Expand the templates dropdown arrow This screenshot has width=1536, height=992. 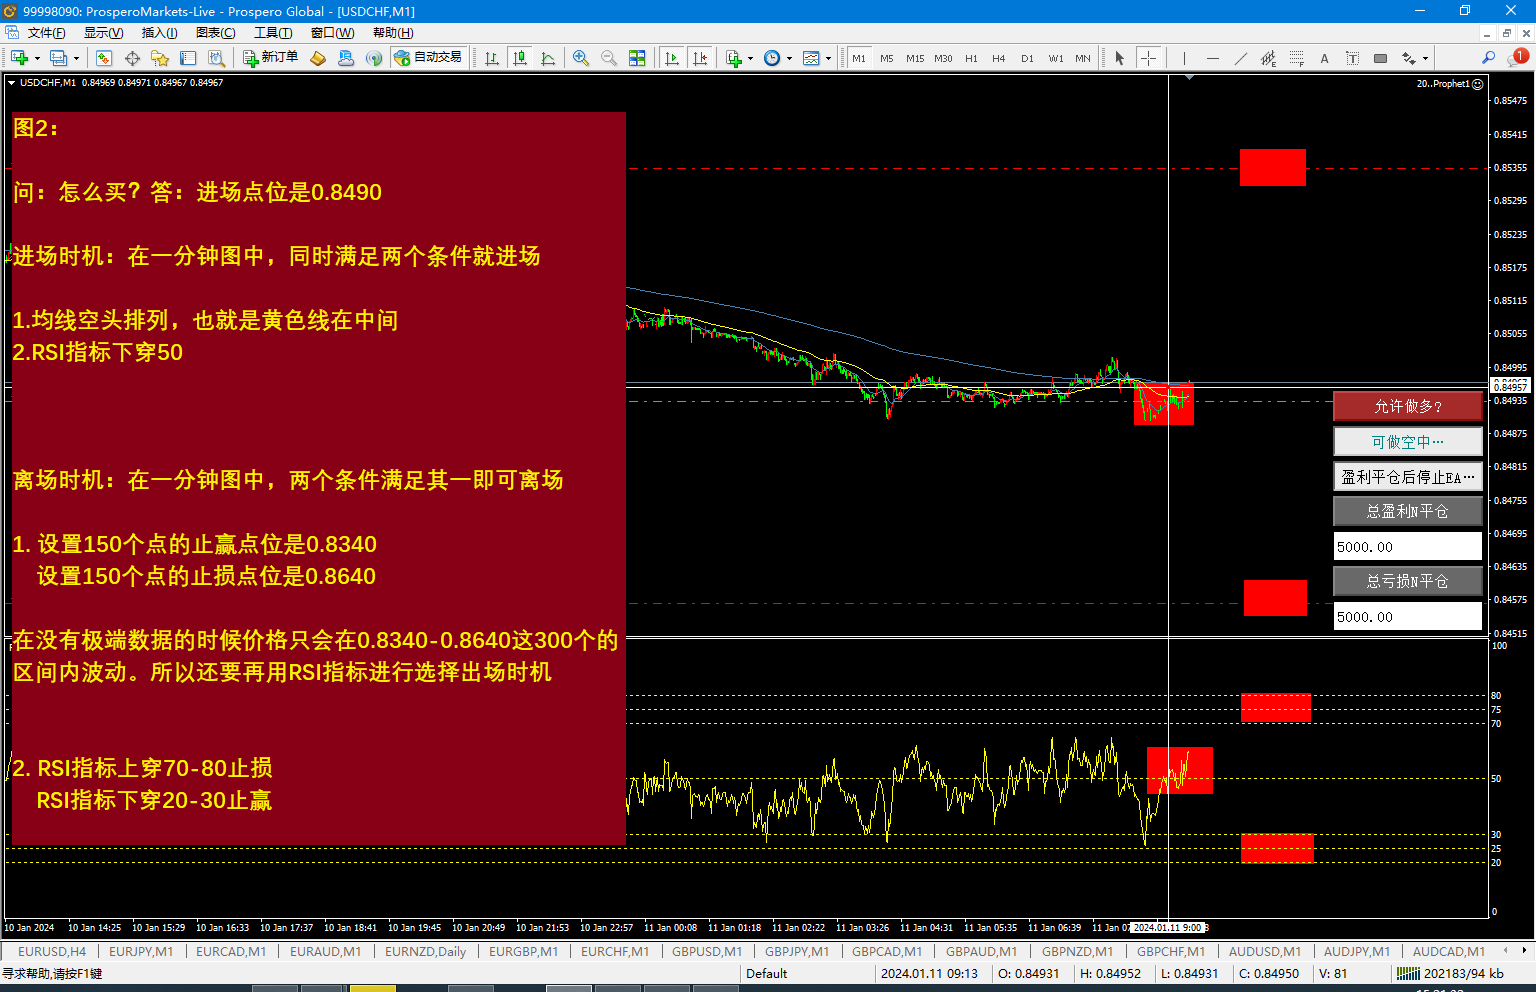pos(828,58)
